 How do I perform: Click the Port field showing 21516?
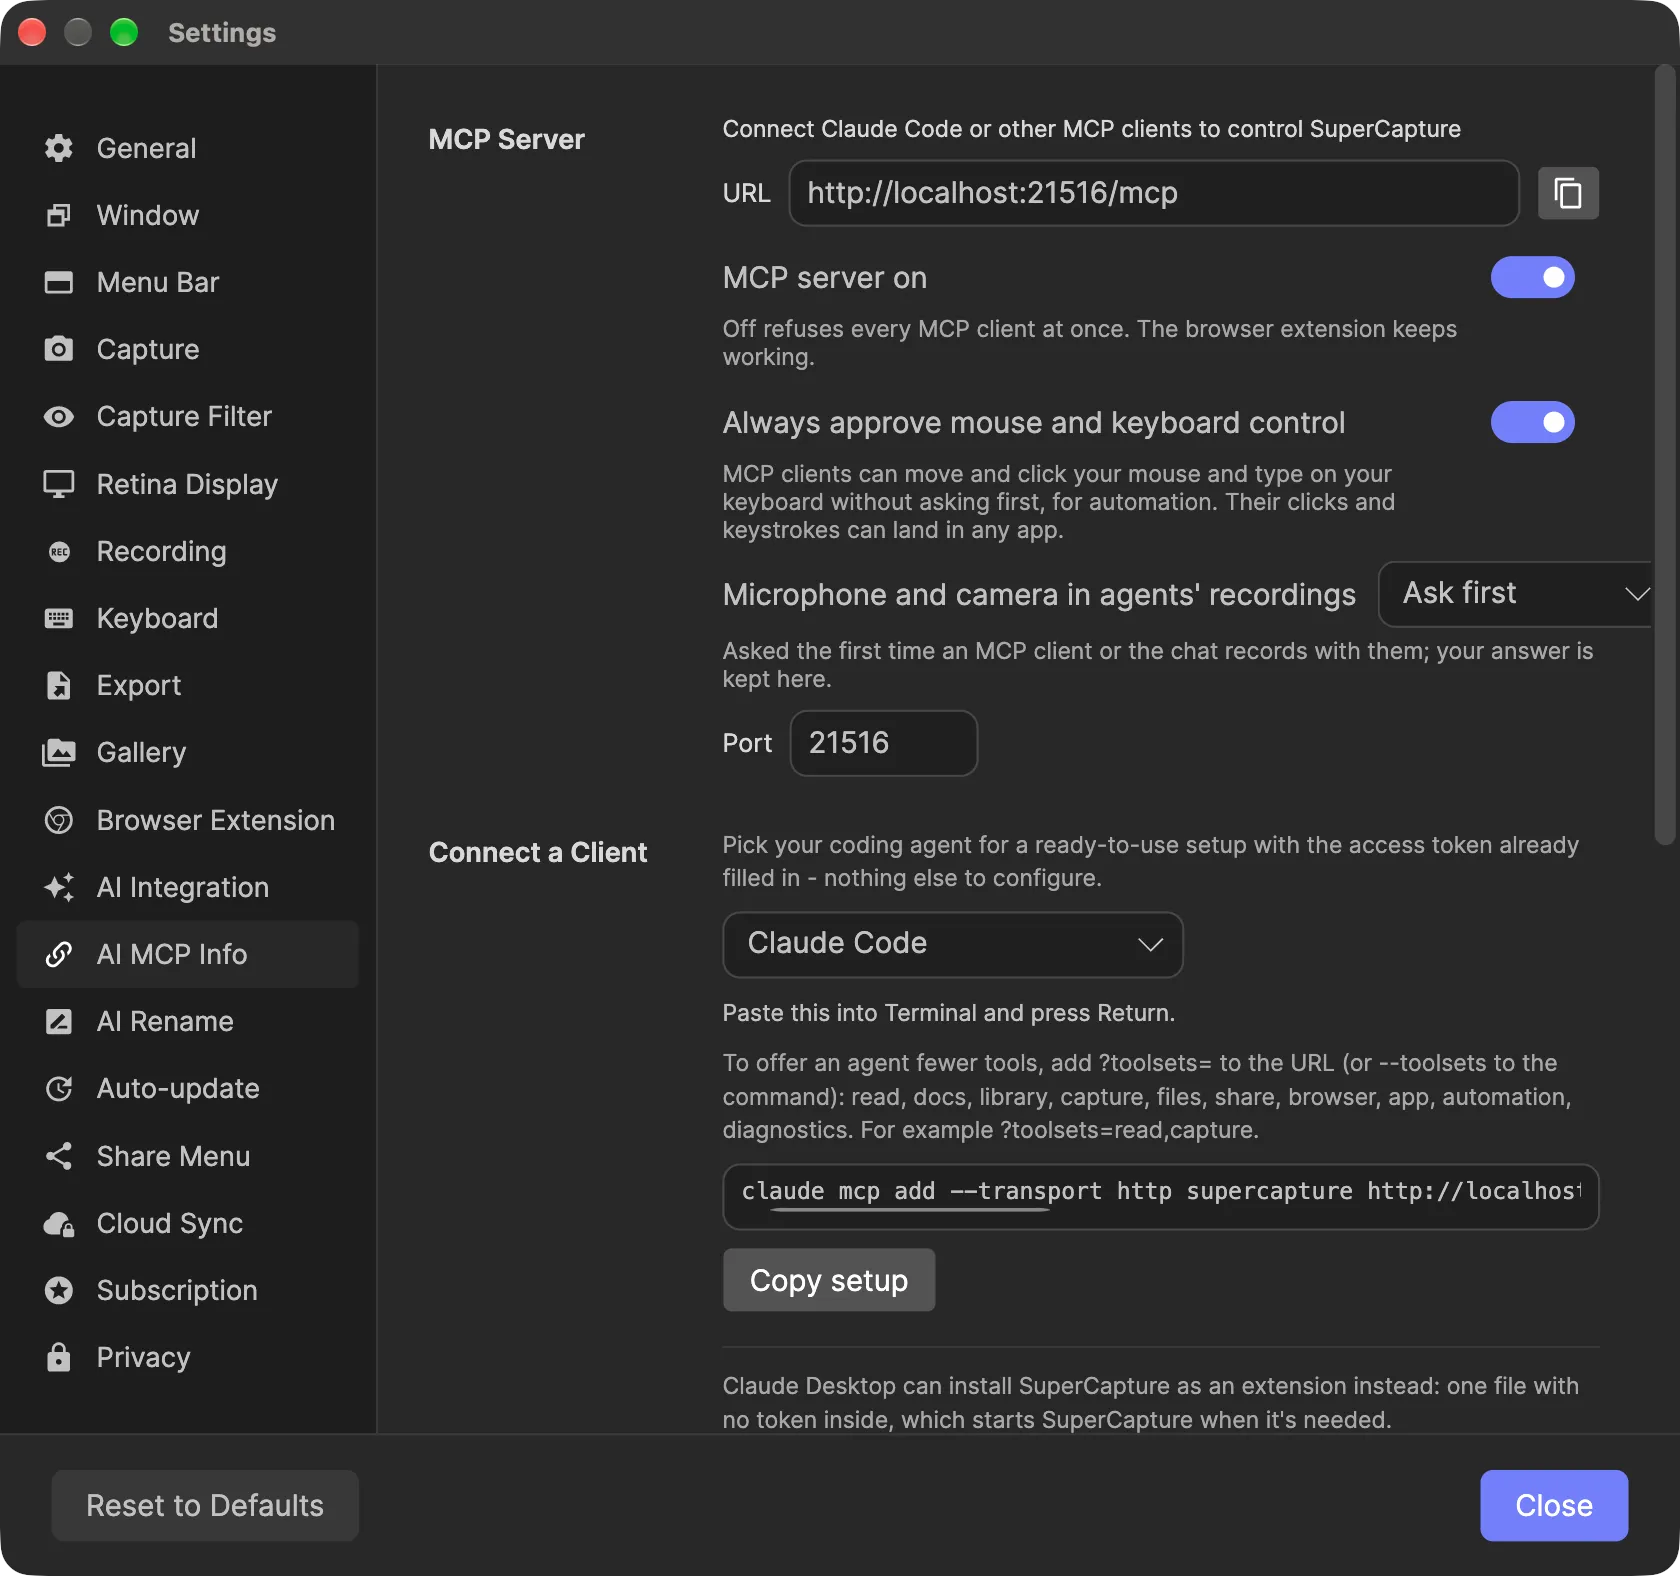[884, 743]
